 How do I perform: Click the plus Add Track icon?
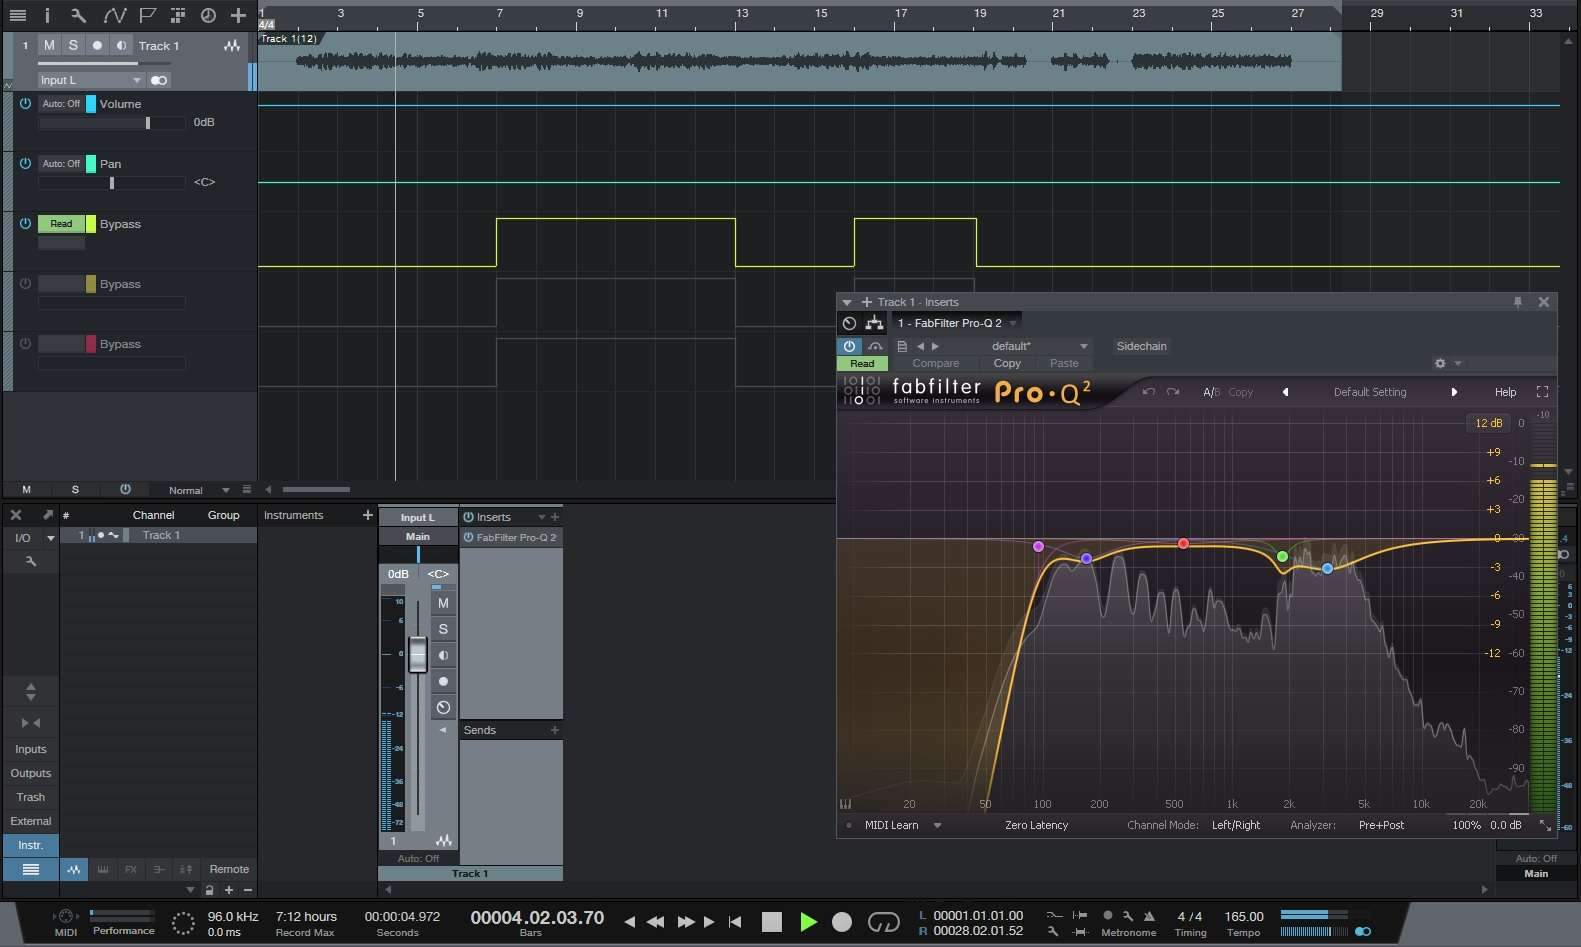[238, 15]
